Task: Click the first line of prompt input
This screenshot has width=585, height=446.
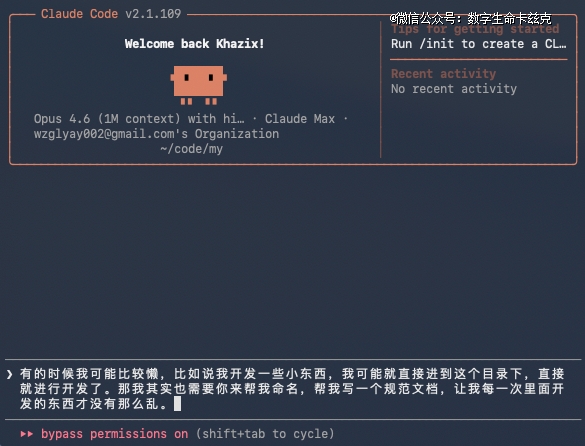Action: coord(292,374)
